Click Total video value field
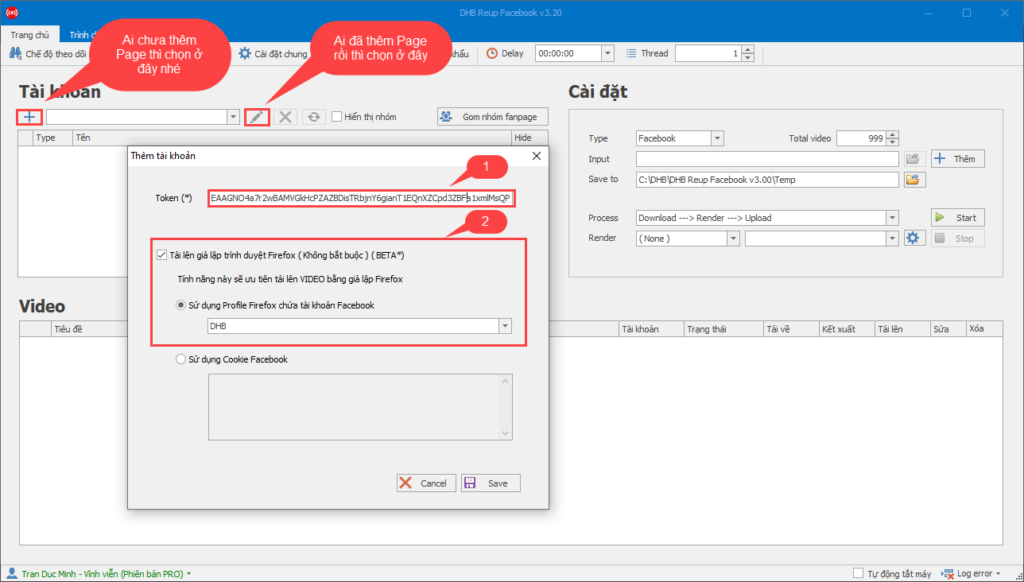Viewport: 1024px width, 582px height. click(x=861, y=138)
